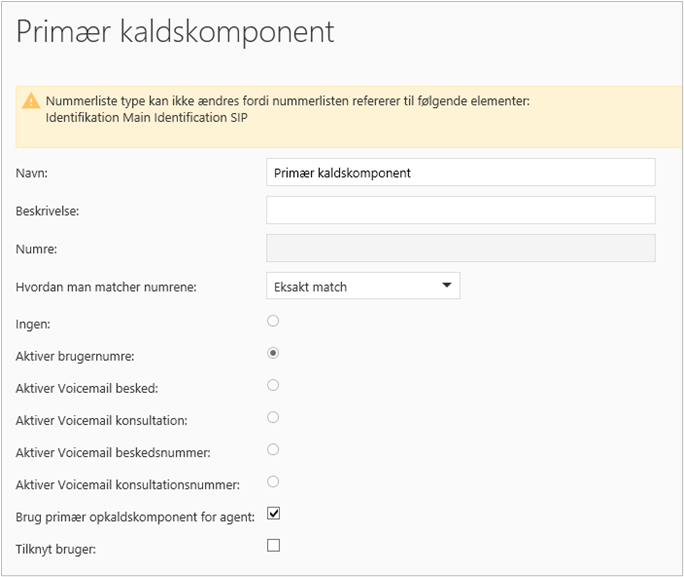Select Aktiver Voicemail beskedsnummer radio button
This screenshot has height=577, width=684.
click(273, 449)
